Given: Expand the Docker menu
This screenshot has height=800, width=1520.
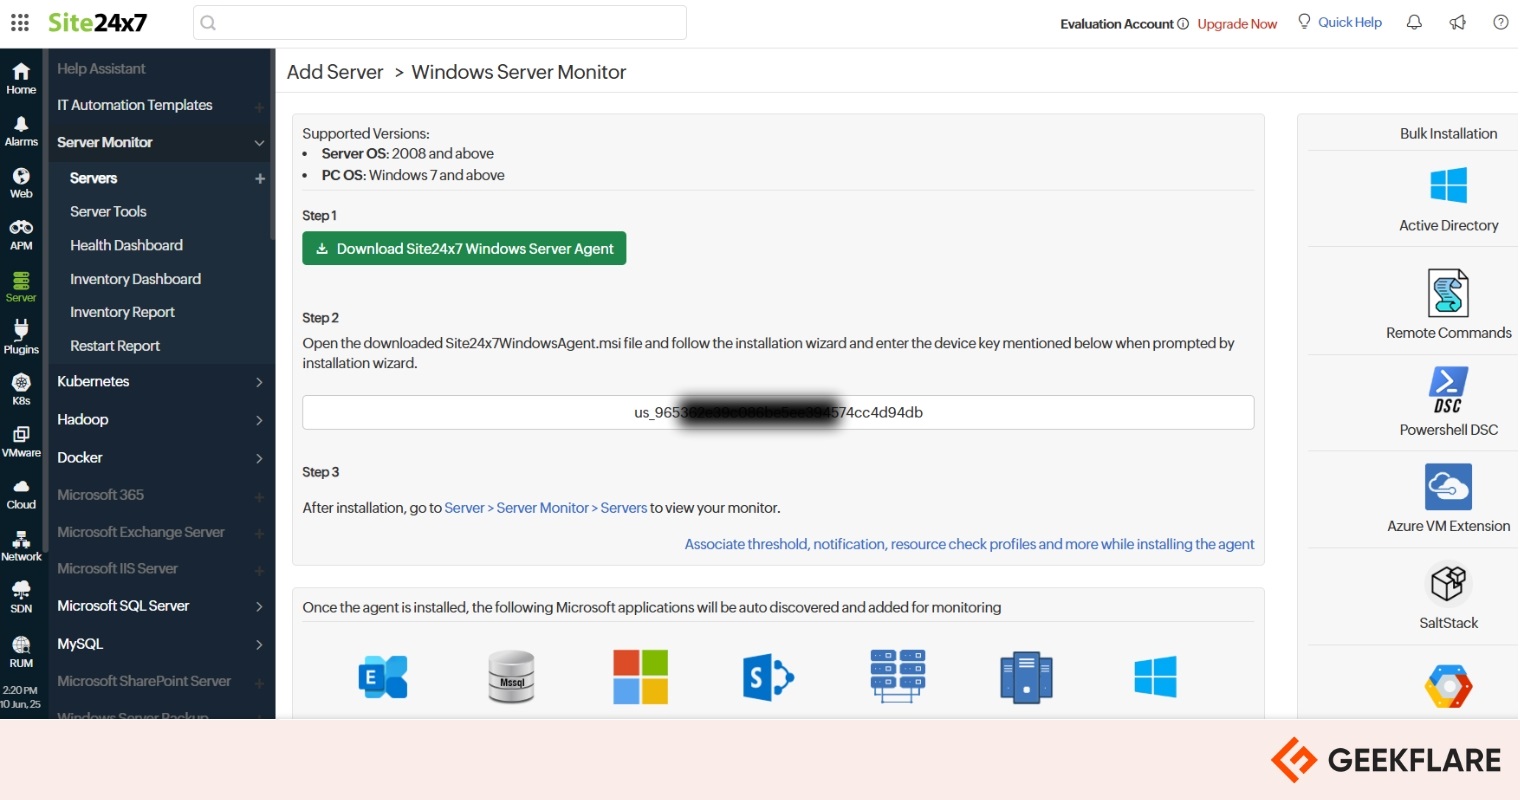Looking at the screenshot, I should coord(259,458).
